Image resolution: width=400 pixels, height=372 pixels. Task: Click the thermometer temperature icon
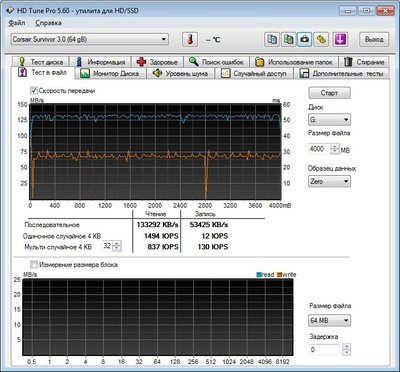[190, 40]
